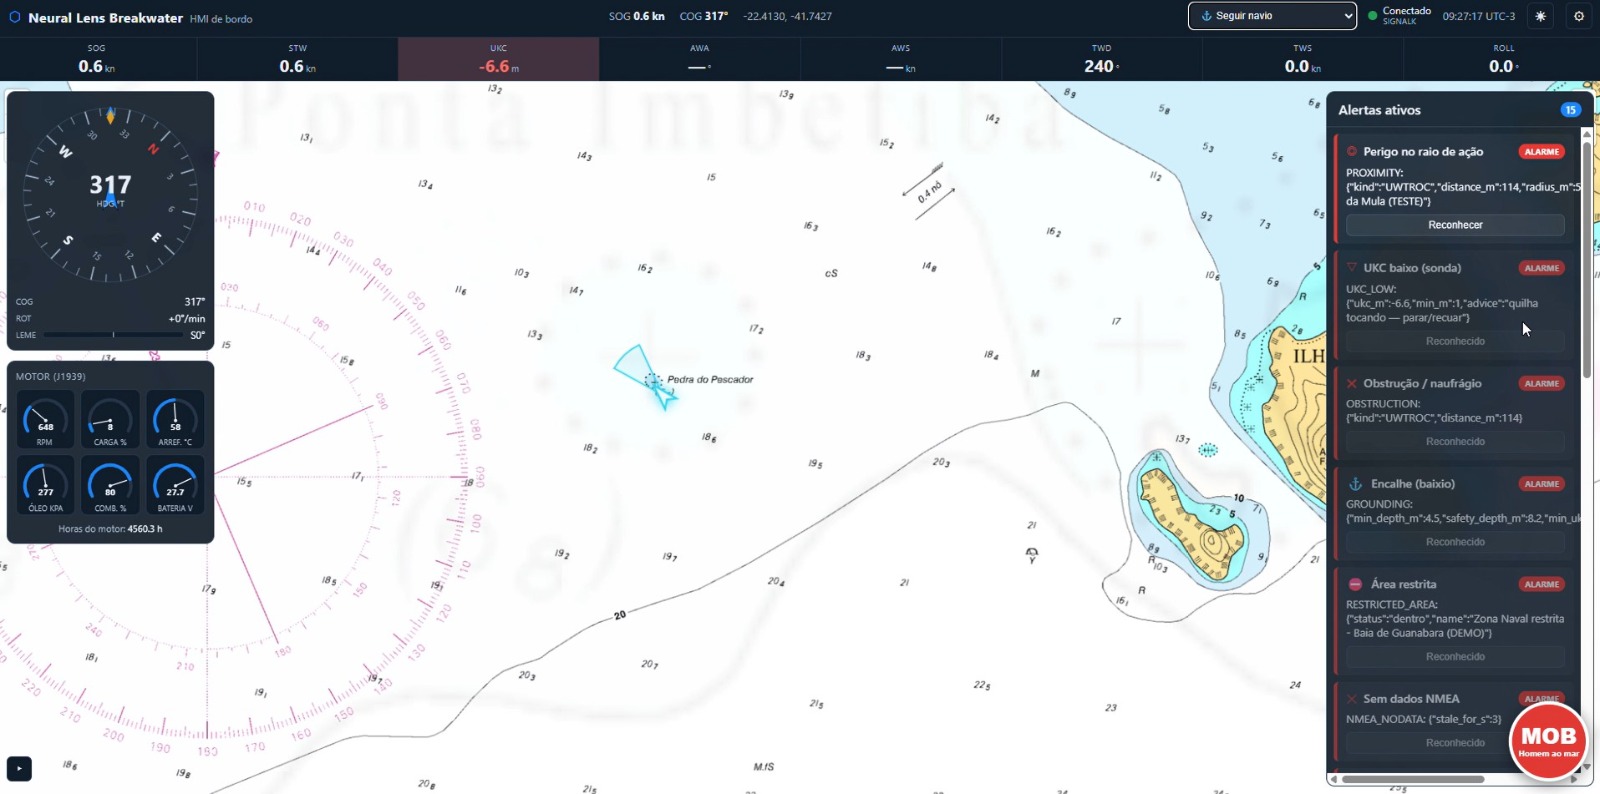Click the compass heading dial
Viewport: 1600px width, 794px height.
pyautogui.click(x=110, y=194)
